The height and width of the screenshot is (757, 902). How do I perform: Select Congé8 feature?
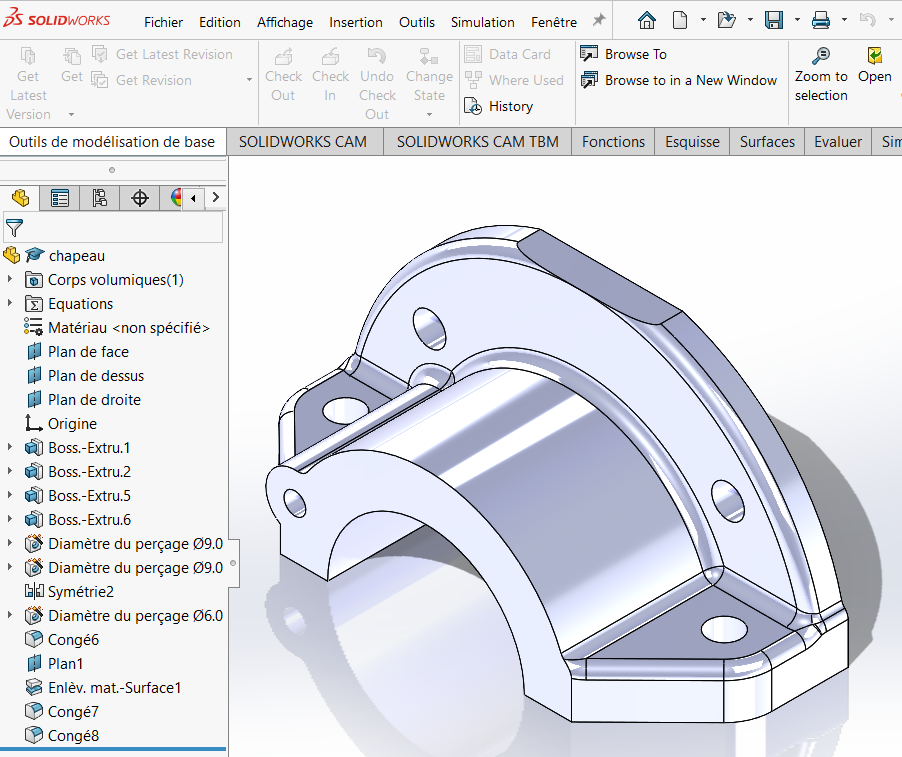click(x=73, y=735)
